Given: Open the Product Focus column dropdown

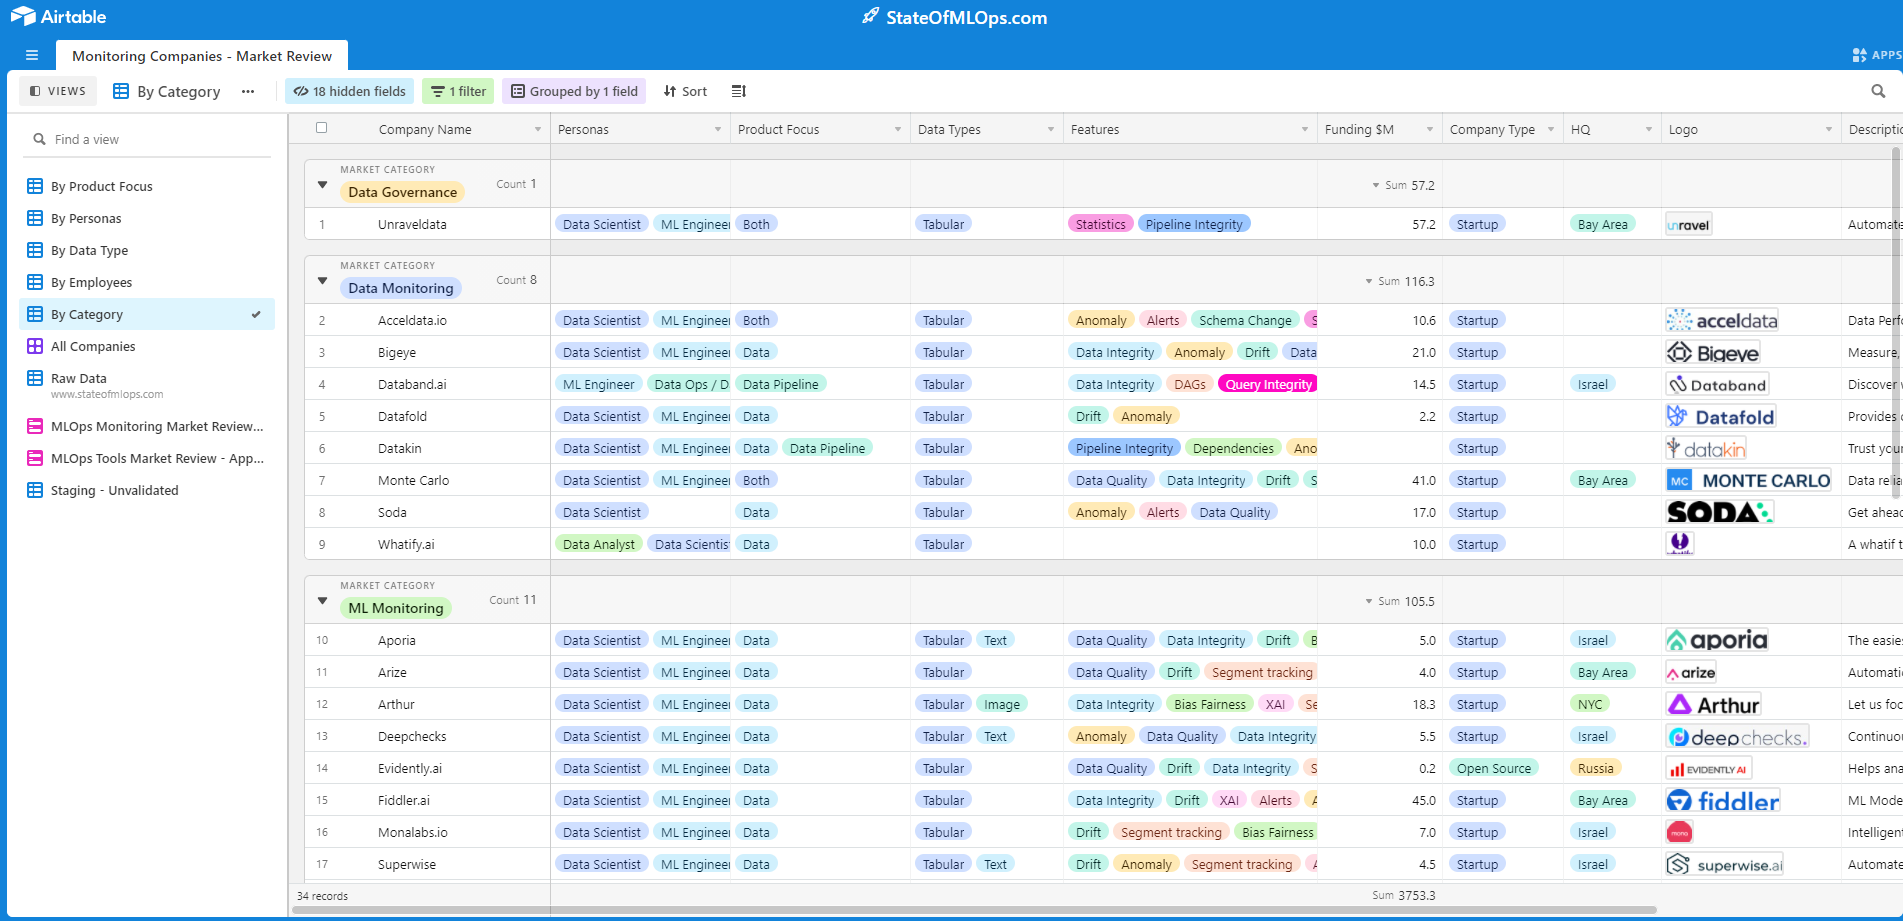Looking at the screenshot, I should tap(897, 130).
